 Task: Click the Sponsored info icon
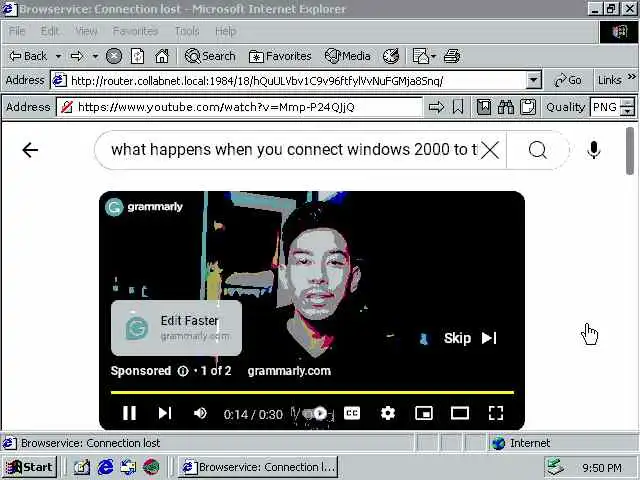tap(183, 371)
